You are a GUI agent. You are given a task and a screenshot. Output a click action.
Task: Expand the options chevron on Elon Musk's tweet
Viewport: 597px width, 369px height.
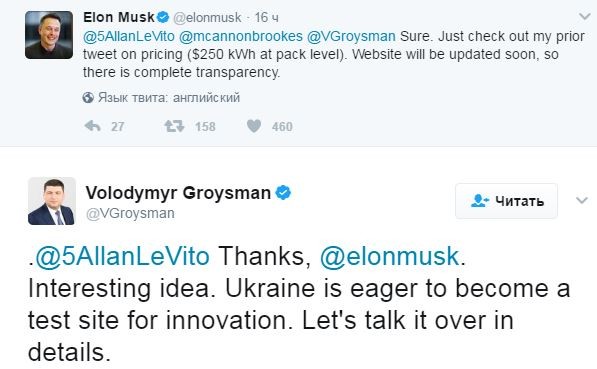click(584, 16)
